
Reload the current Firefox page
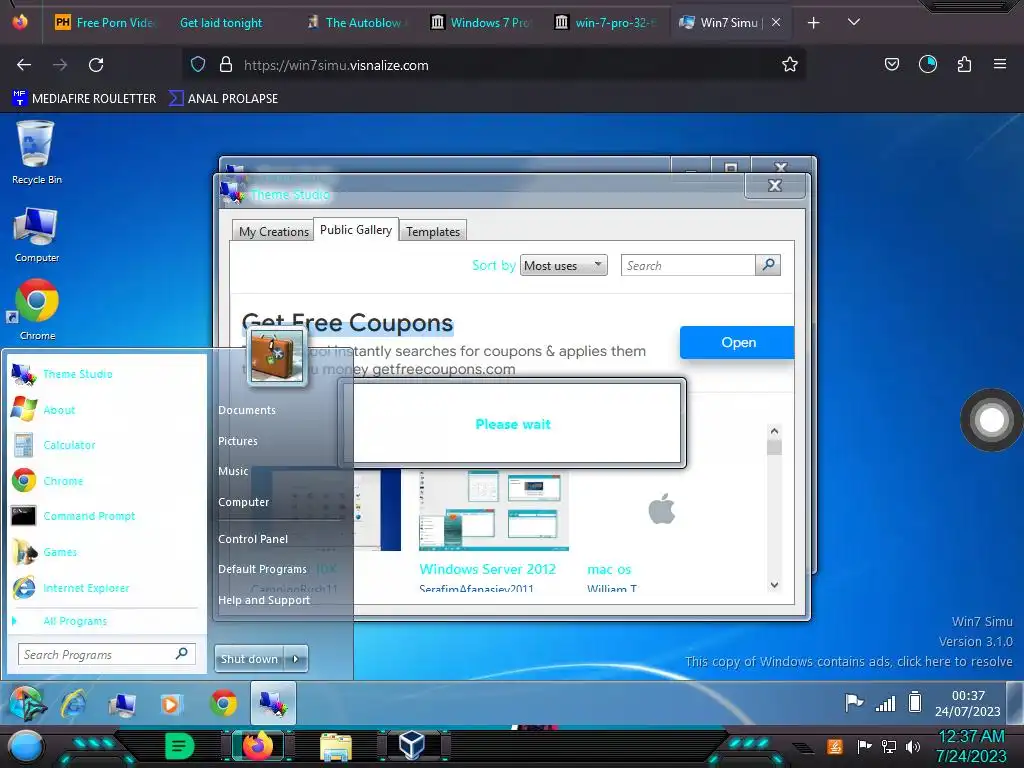click(x=96, y=65)
